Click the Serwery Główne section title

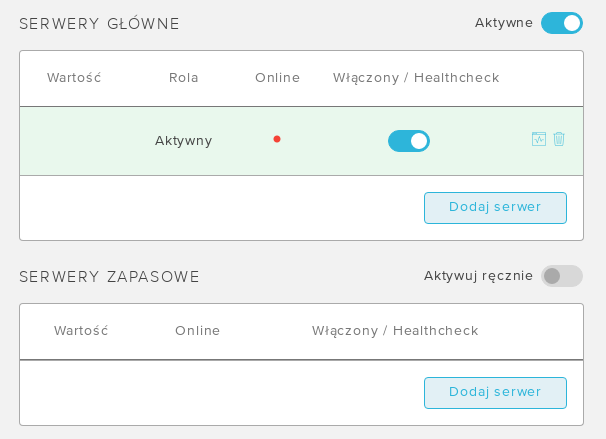click(x=99, y=23)
